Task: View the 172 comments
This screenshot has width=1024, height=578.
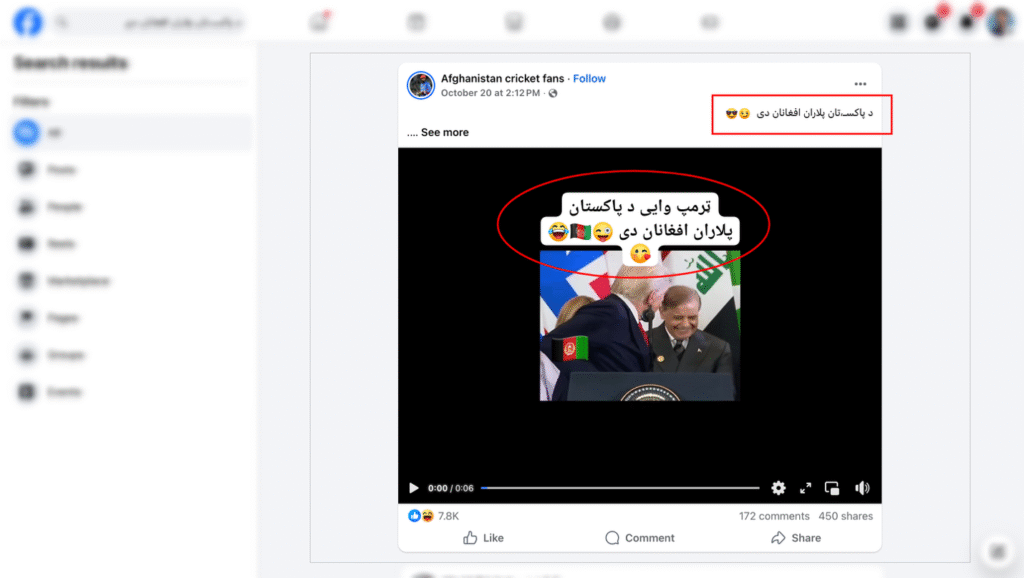Action: 774,516
